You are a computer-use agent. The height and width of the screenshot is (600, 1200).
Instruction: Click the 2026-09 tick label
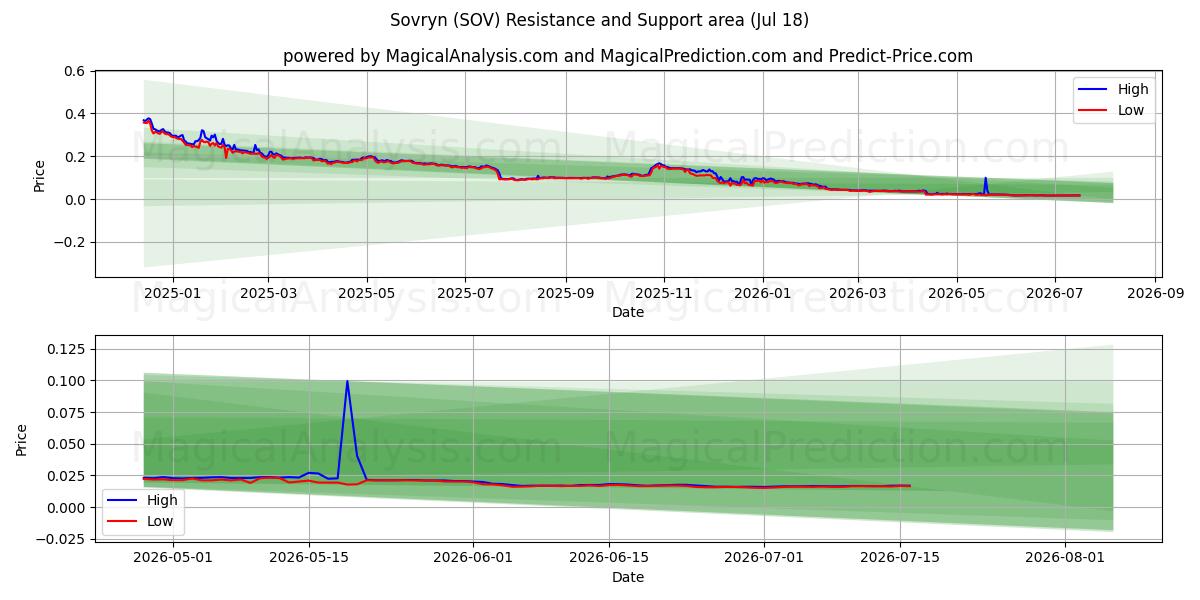1156,293
